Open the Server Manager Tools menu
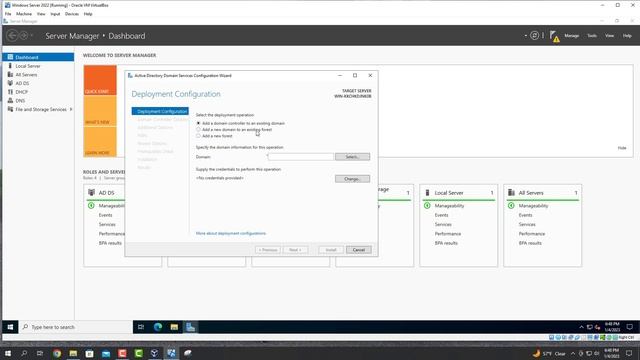Viewport: 640px width, 360px height. [592, 36]
